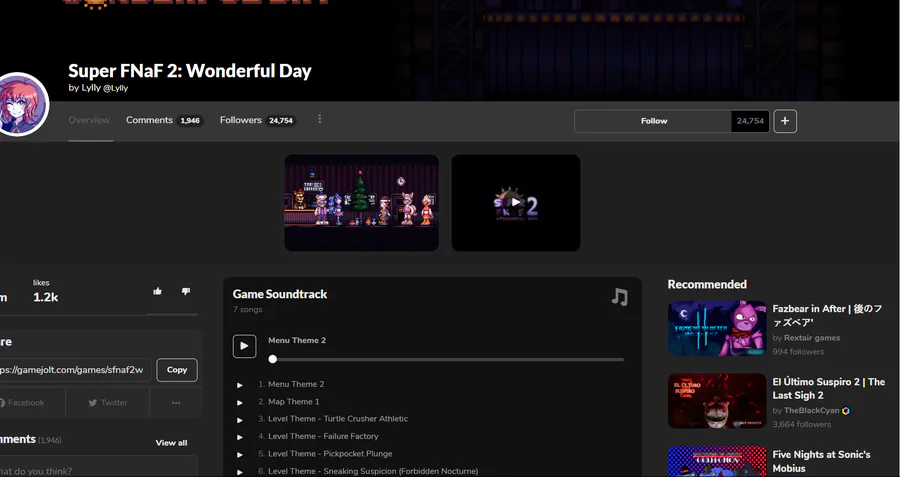This screenshot has height=477, width=900.
Task: Click Five Nights at Sonic's Mobius title
Action: 821,461
